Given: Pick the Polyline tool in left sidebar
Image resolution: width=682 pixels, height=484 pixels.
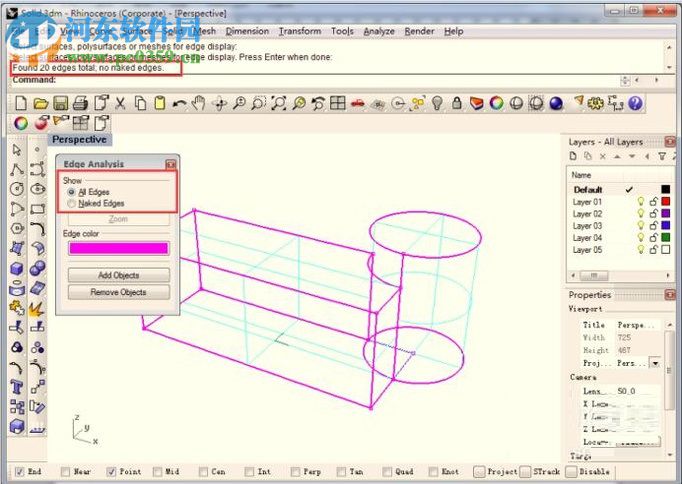Looking at the screenshot, I should 17,170.
